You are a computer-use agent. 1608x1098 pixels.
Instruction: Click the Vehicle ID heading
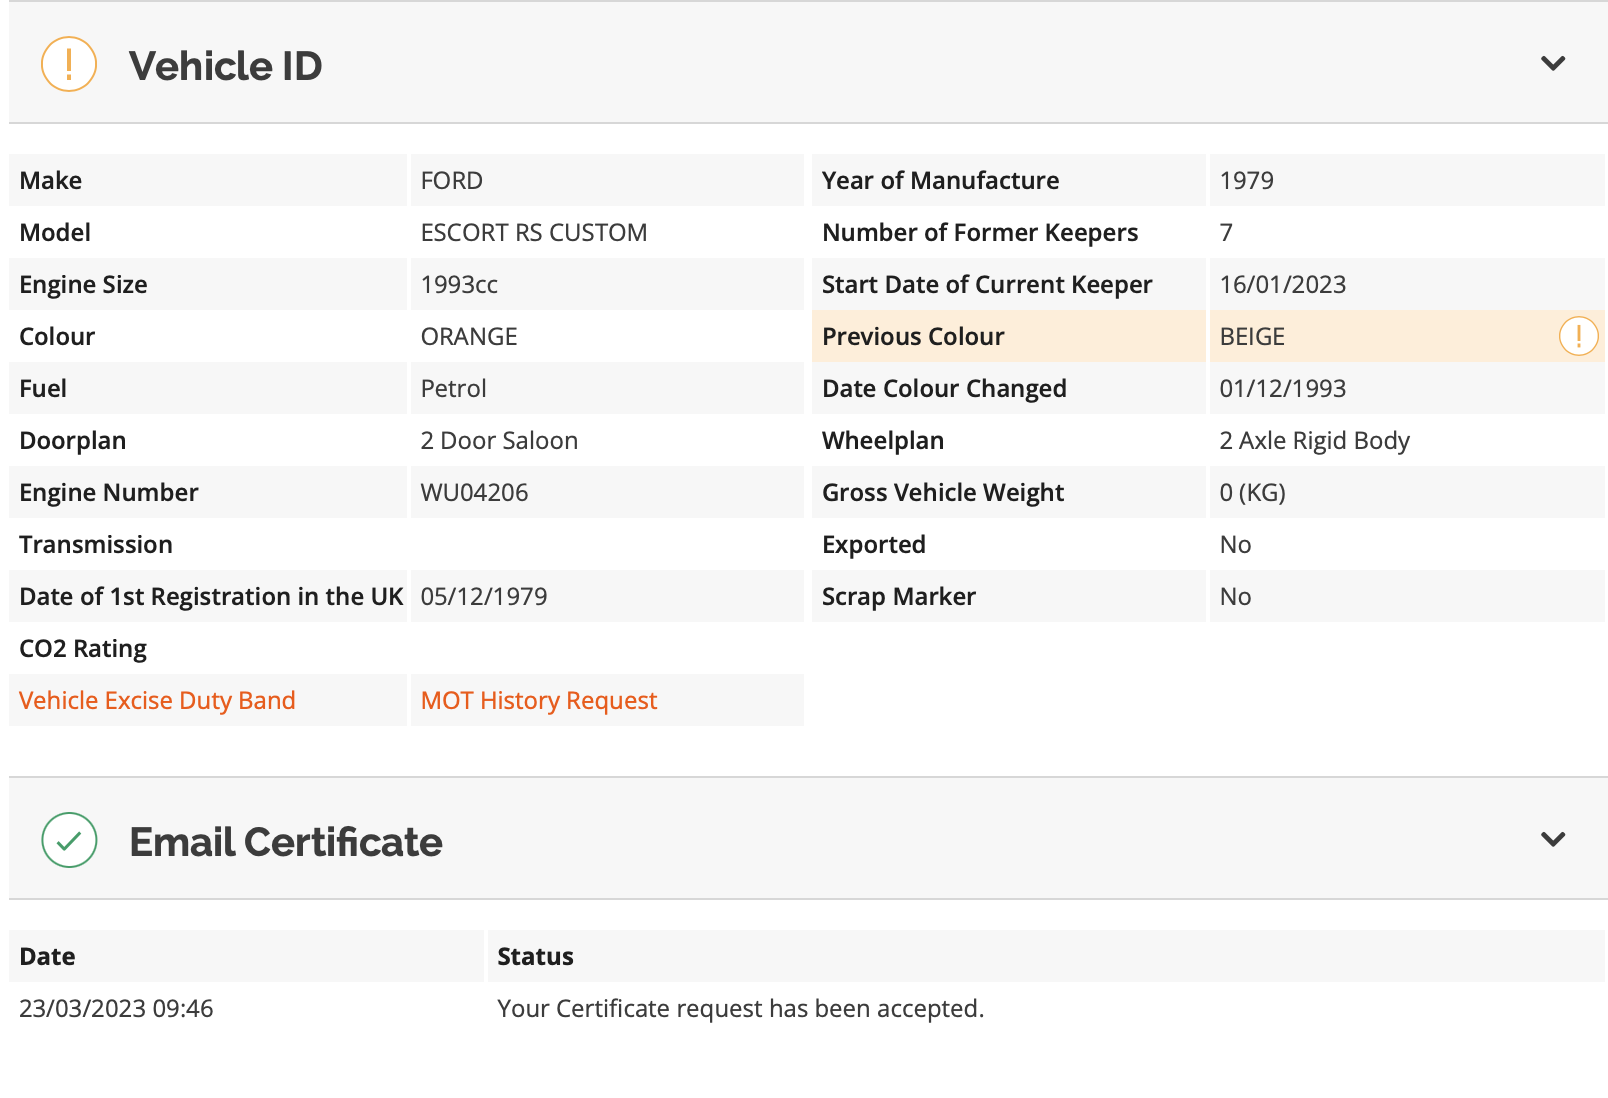coord(226,66)
